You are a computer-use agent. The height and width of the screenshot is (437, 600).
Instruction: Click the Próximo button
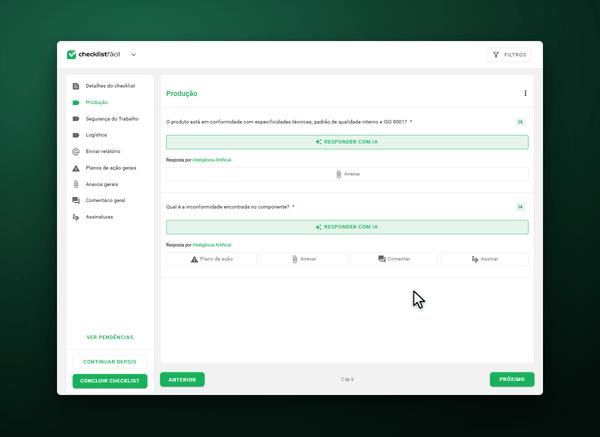512,379
